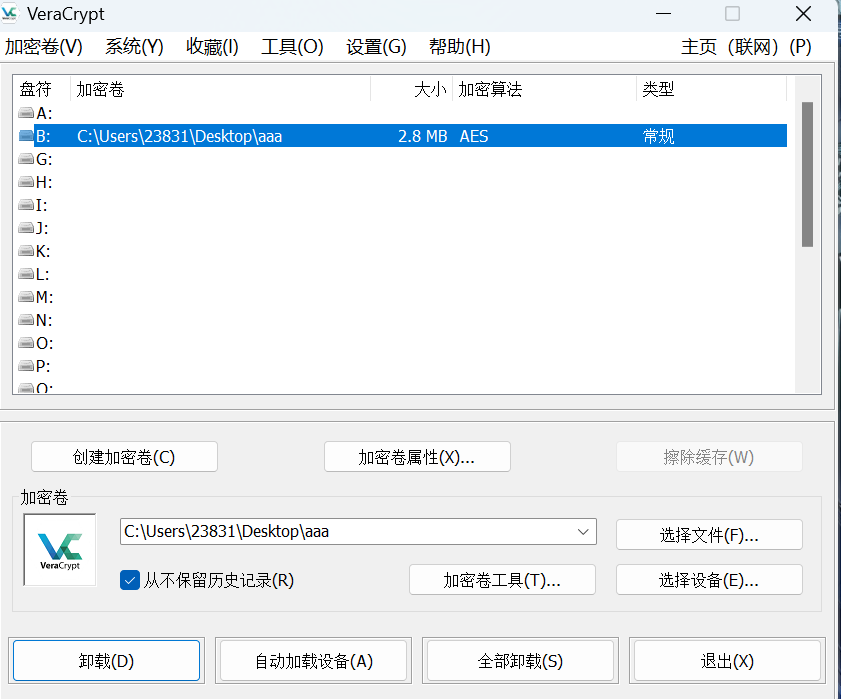This screenshot has height=699, width=841.
Task: Select the N: drive letter row
Action: (44, 320)
